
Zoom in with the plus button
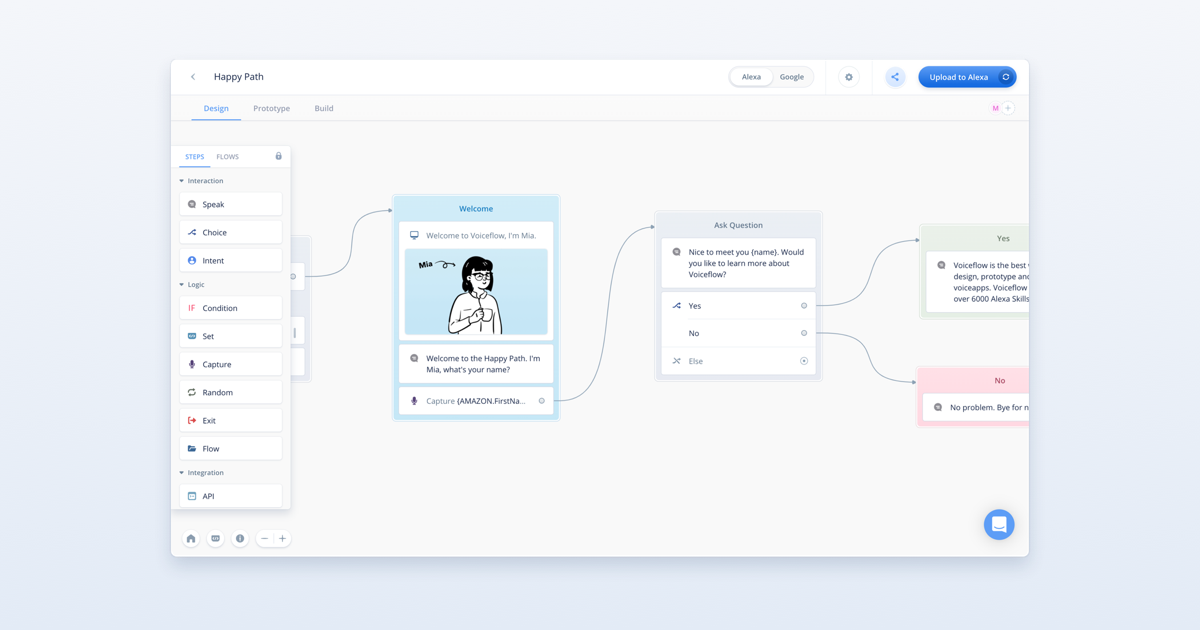pyautogui.click(x=282, y=538)
